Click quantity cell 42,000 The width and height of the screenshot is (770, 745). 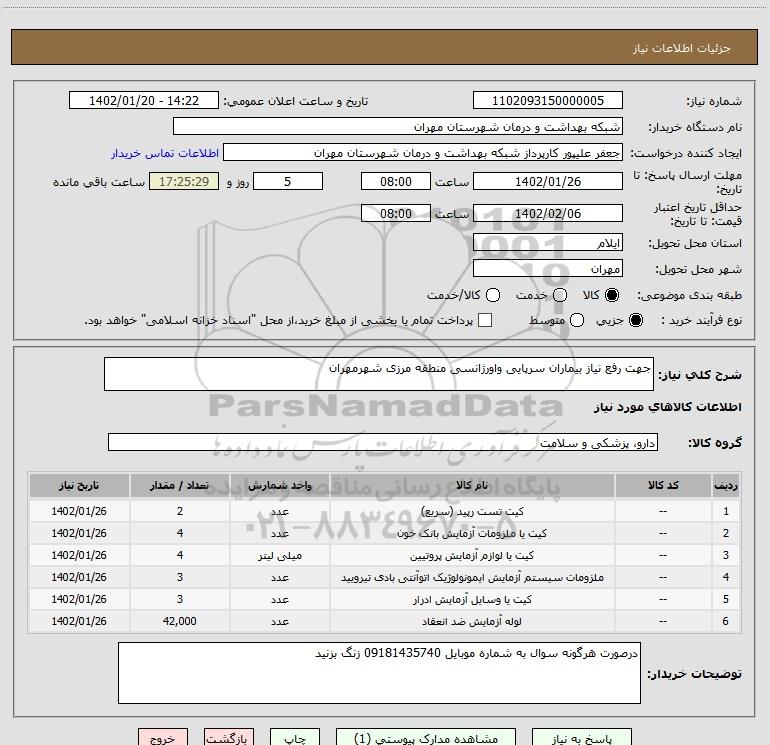180,621
